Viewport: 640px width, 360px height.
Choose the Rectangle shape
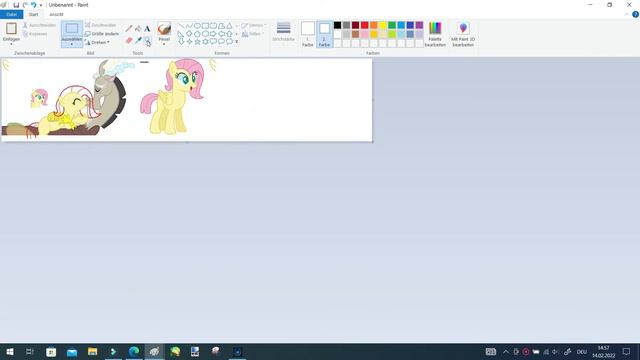205,26
